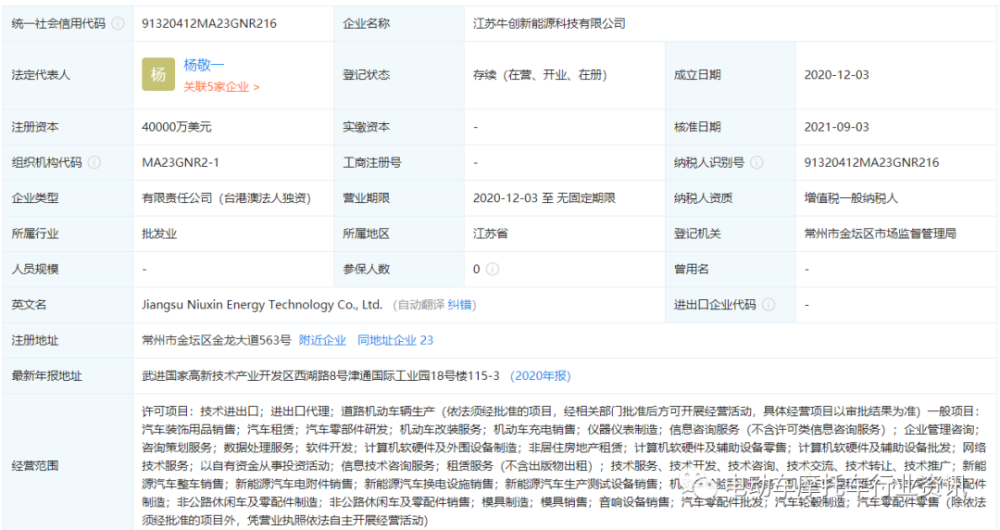
Task: Click registered capital 40000万美元
Action: [176, 127]
